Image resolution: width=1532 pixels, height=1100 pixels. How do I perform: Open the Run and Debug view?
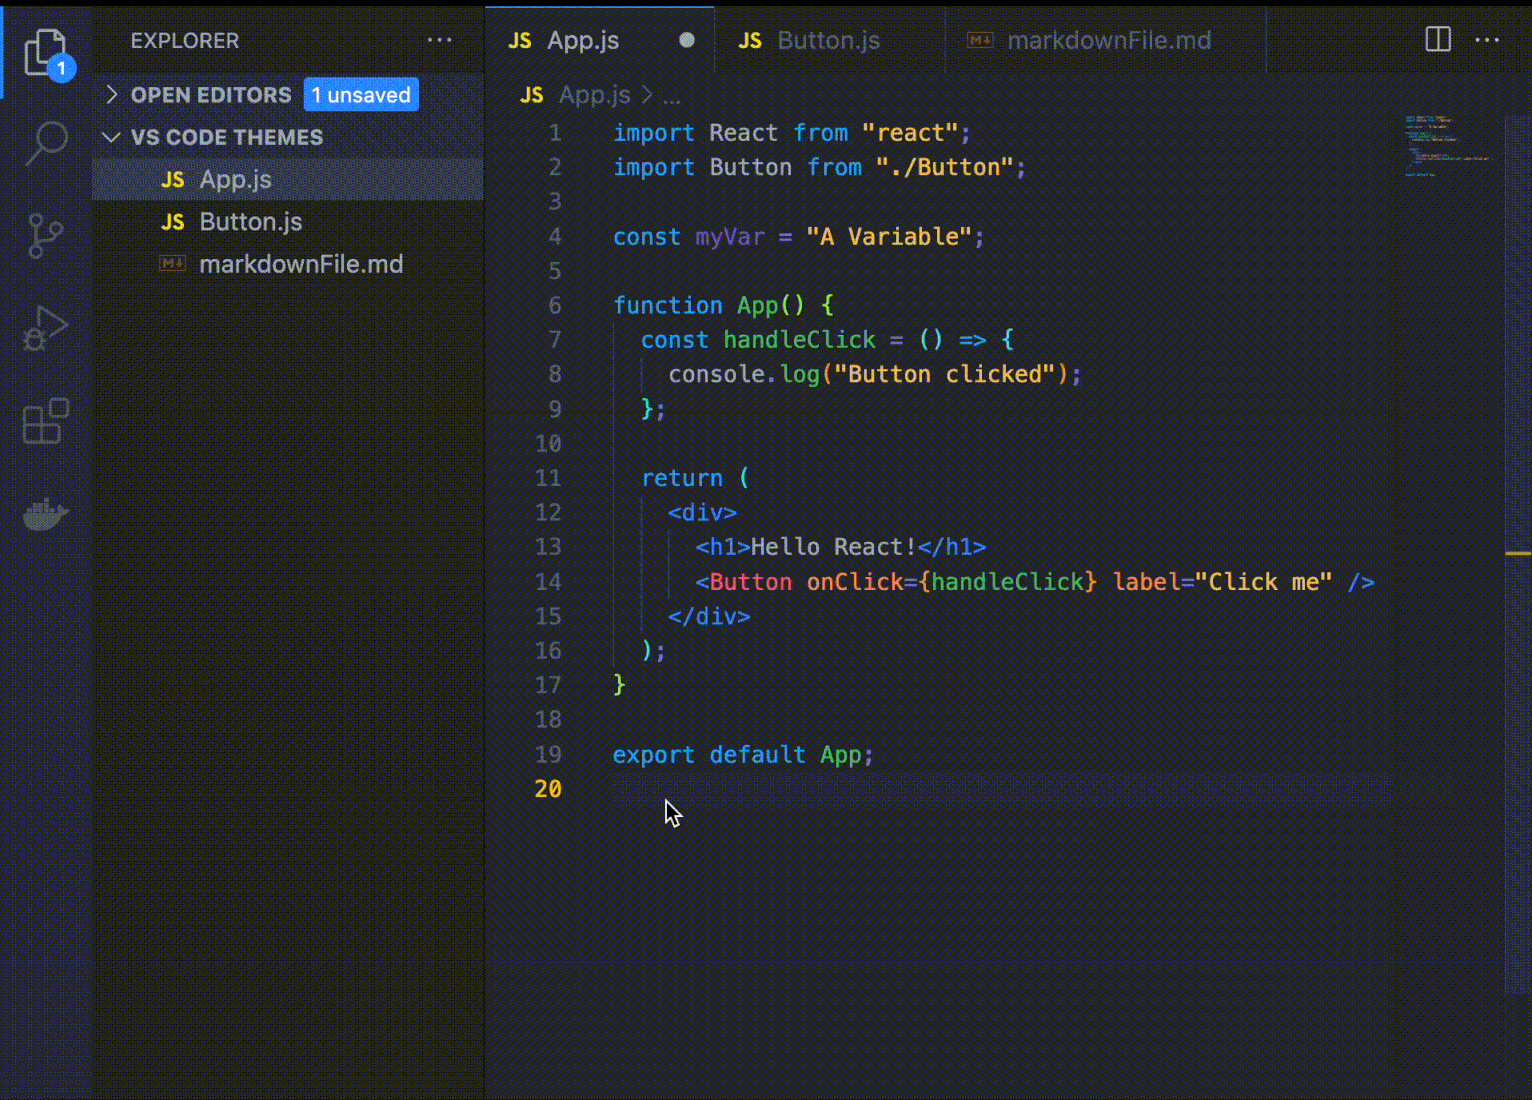[x=45, y=328]
